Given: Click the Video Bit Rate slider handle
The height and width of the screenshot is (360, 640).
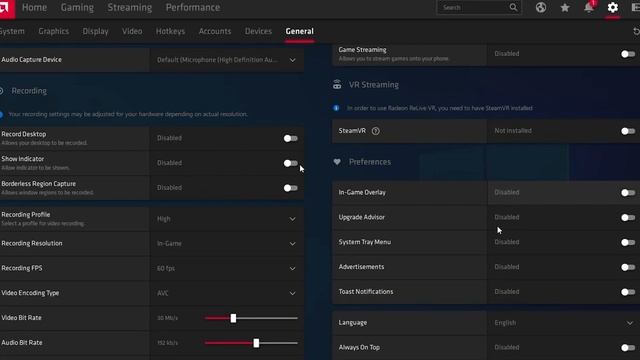Looking at the screenshot, I should 233,318.
